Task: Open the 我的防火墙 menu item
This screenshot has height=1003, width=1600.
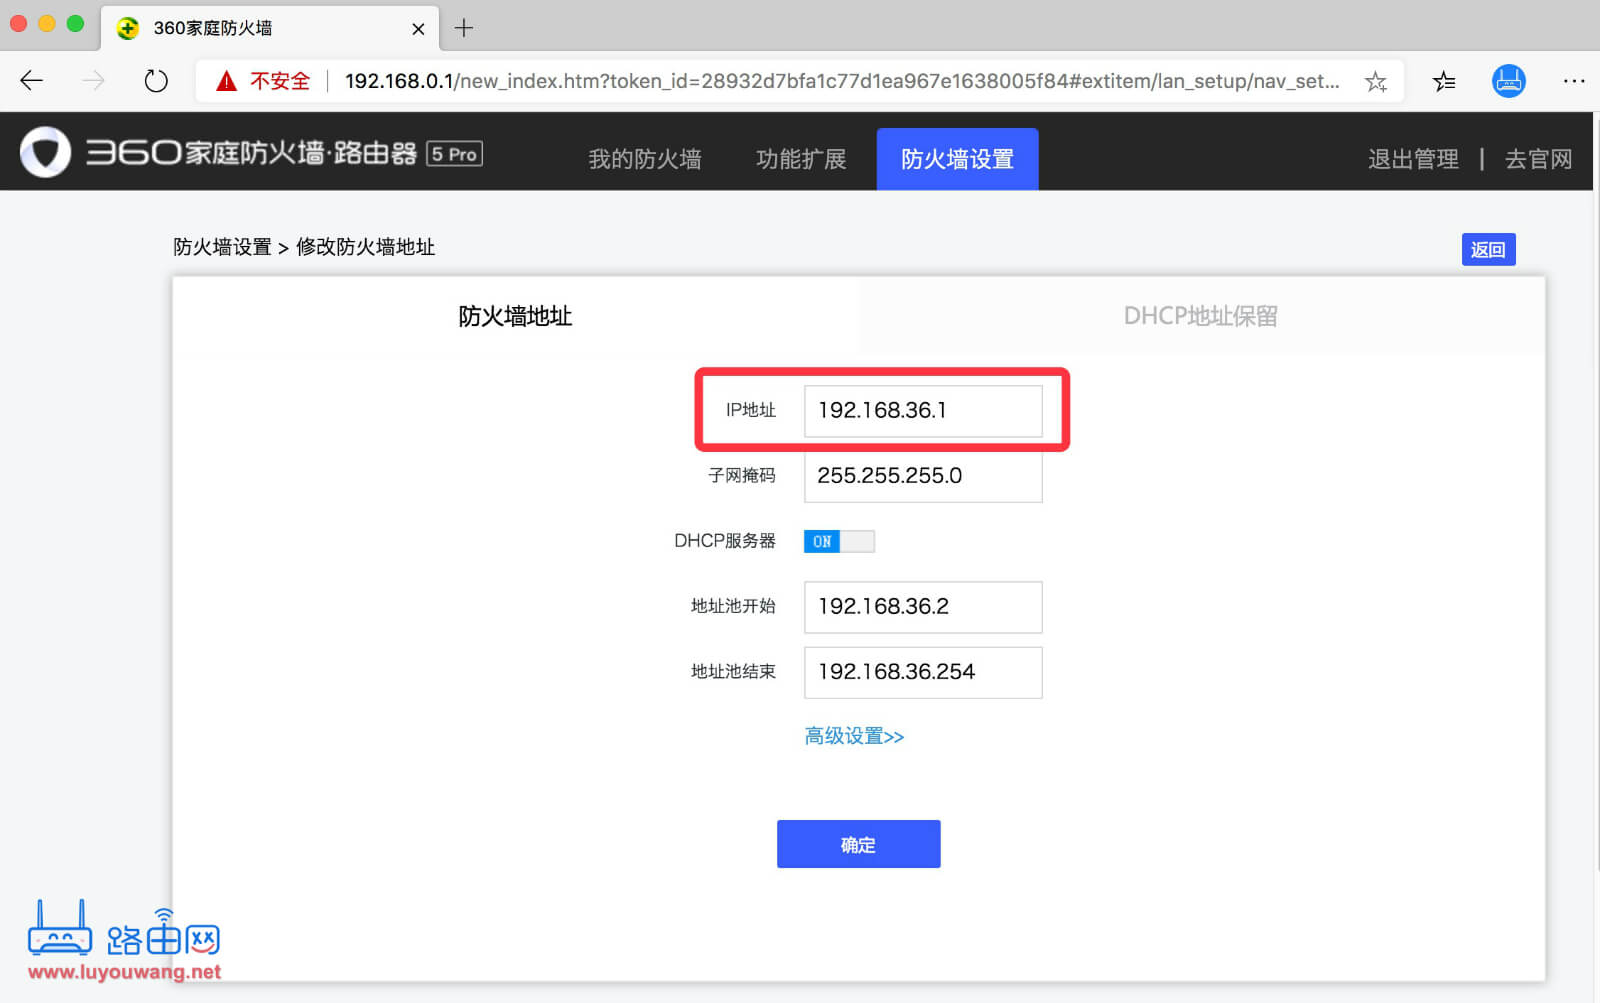Action: (x=645, y=158)
